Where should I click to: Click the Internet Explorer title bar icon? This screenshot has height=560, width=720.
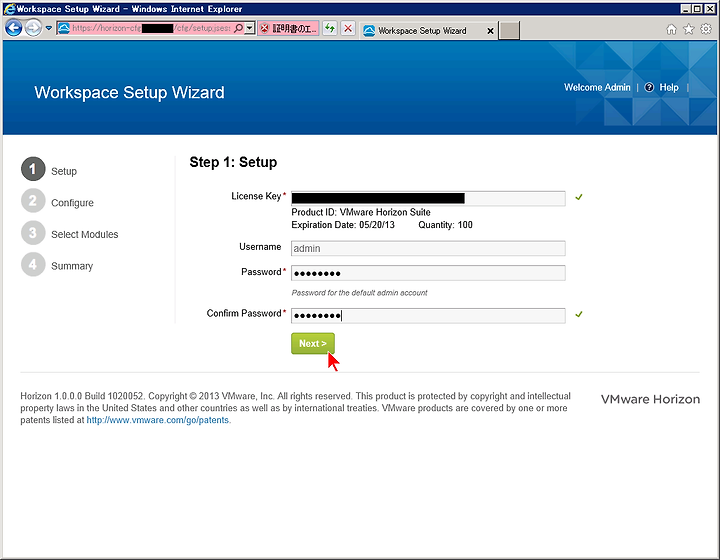click(x=9, y=9)
